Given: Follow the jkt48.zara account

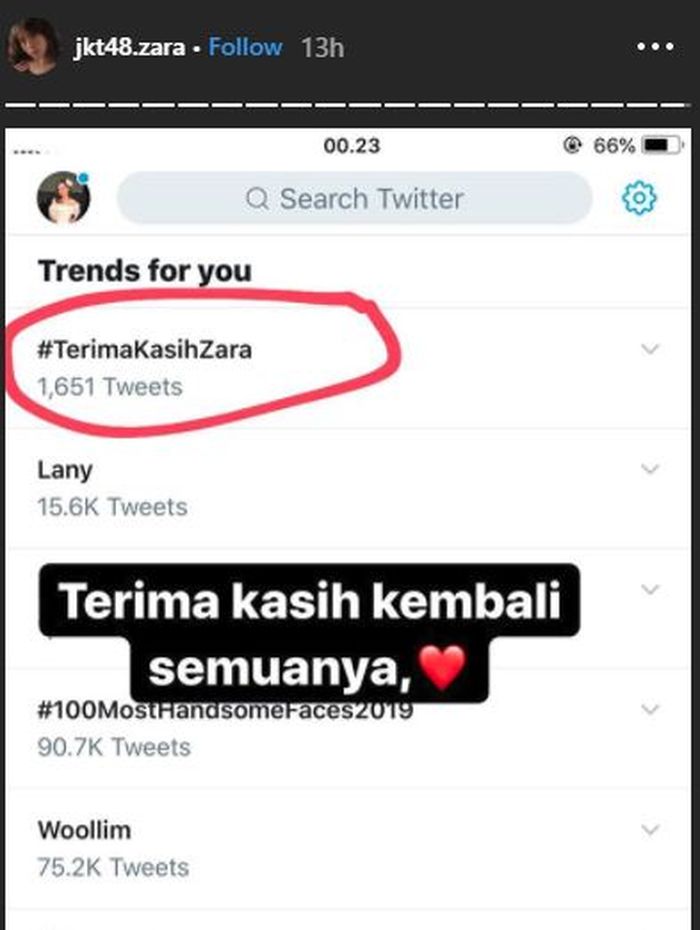Looking at the screenshot, I should 245,47.
